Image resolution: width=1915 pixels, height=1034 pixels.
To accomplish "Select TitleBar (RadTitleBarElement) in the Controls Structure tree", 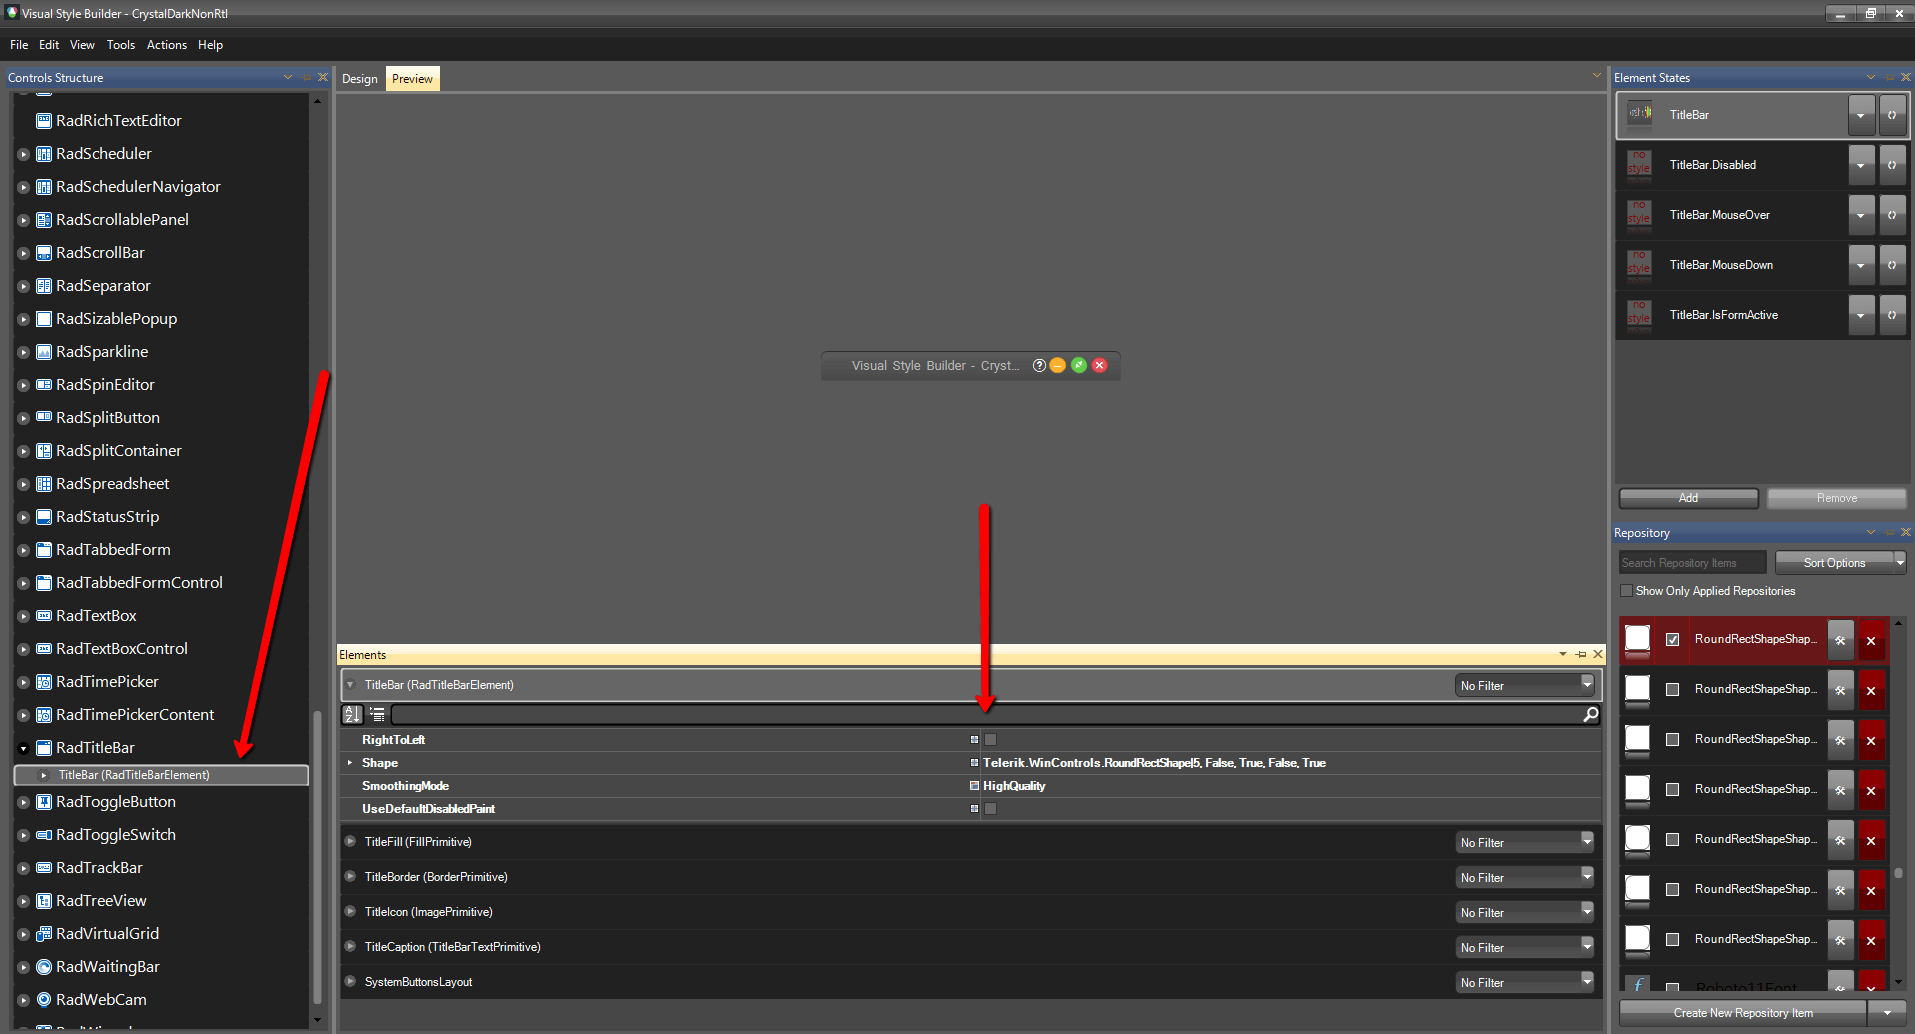I will (161, 775).
